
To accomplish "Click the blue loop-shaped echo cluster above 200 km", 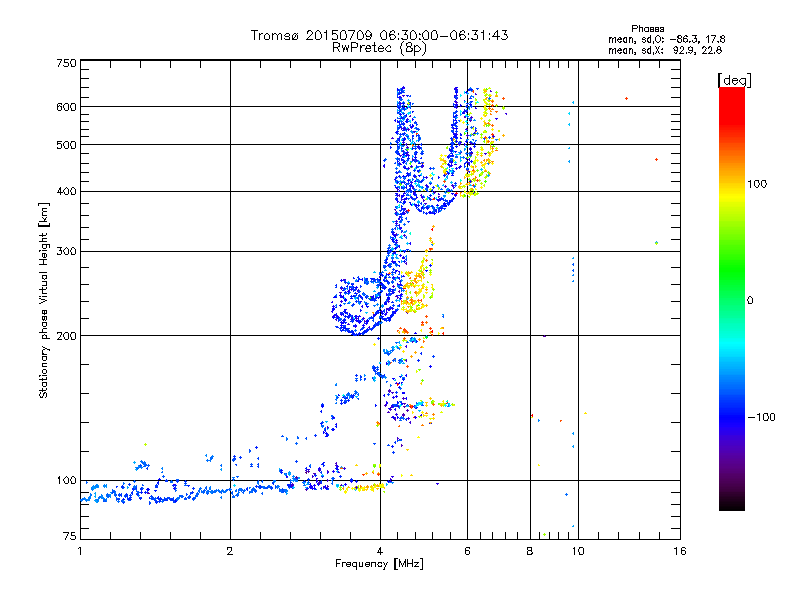I will (357, 306).
